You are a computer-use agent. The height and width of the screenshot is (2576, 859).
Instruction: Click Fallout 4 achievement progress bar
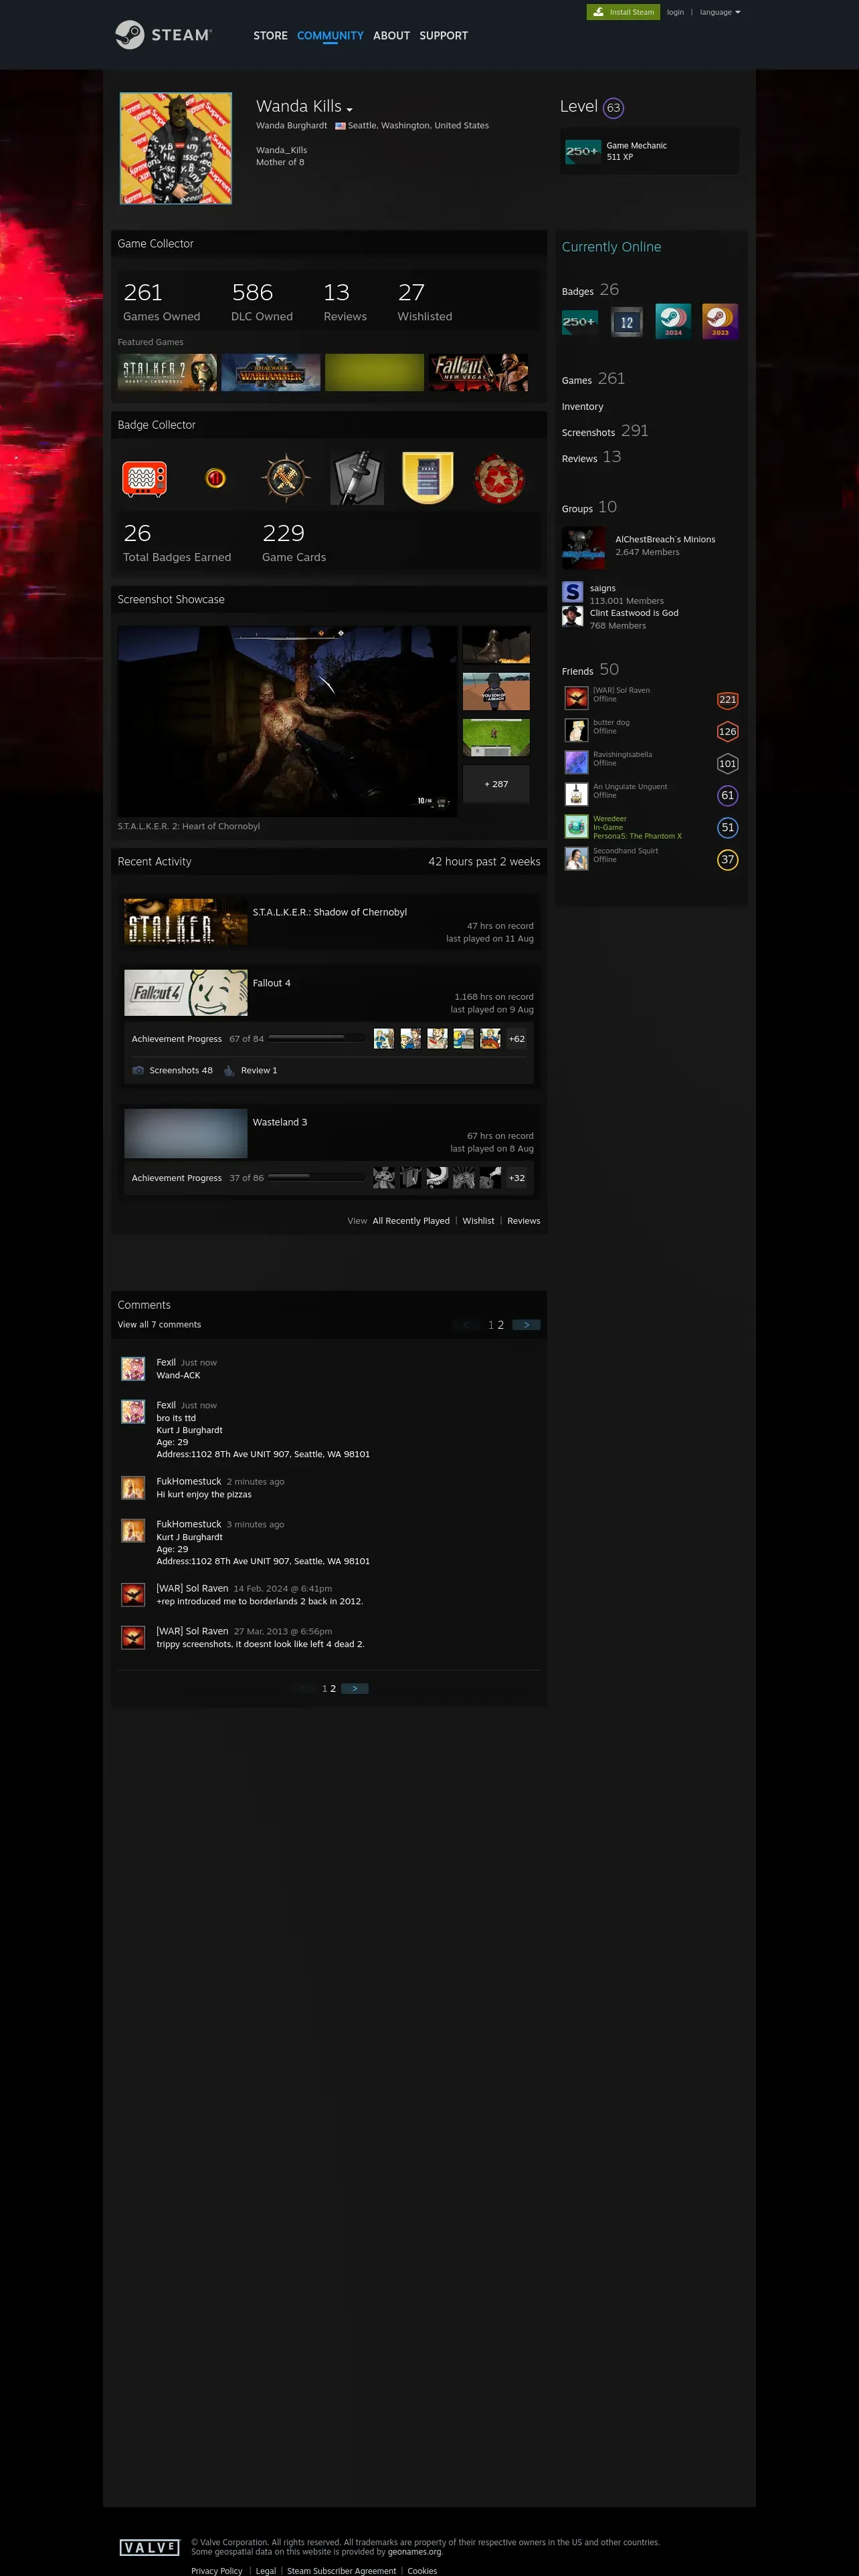317,1038
